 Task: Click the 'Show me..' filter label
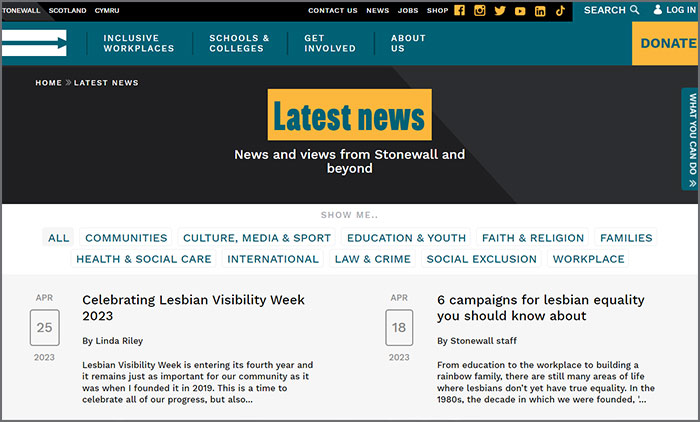click(x=349, y=215)
